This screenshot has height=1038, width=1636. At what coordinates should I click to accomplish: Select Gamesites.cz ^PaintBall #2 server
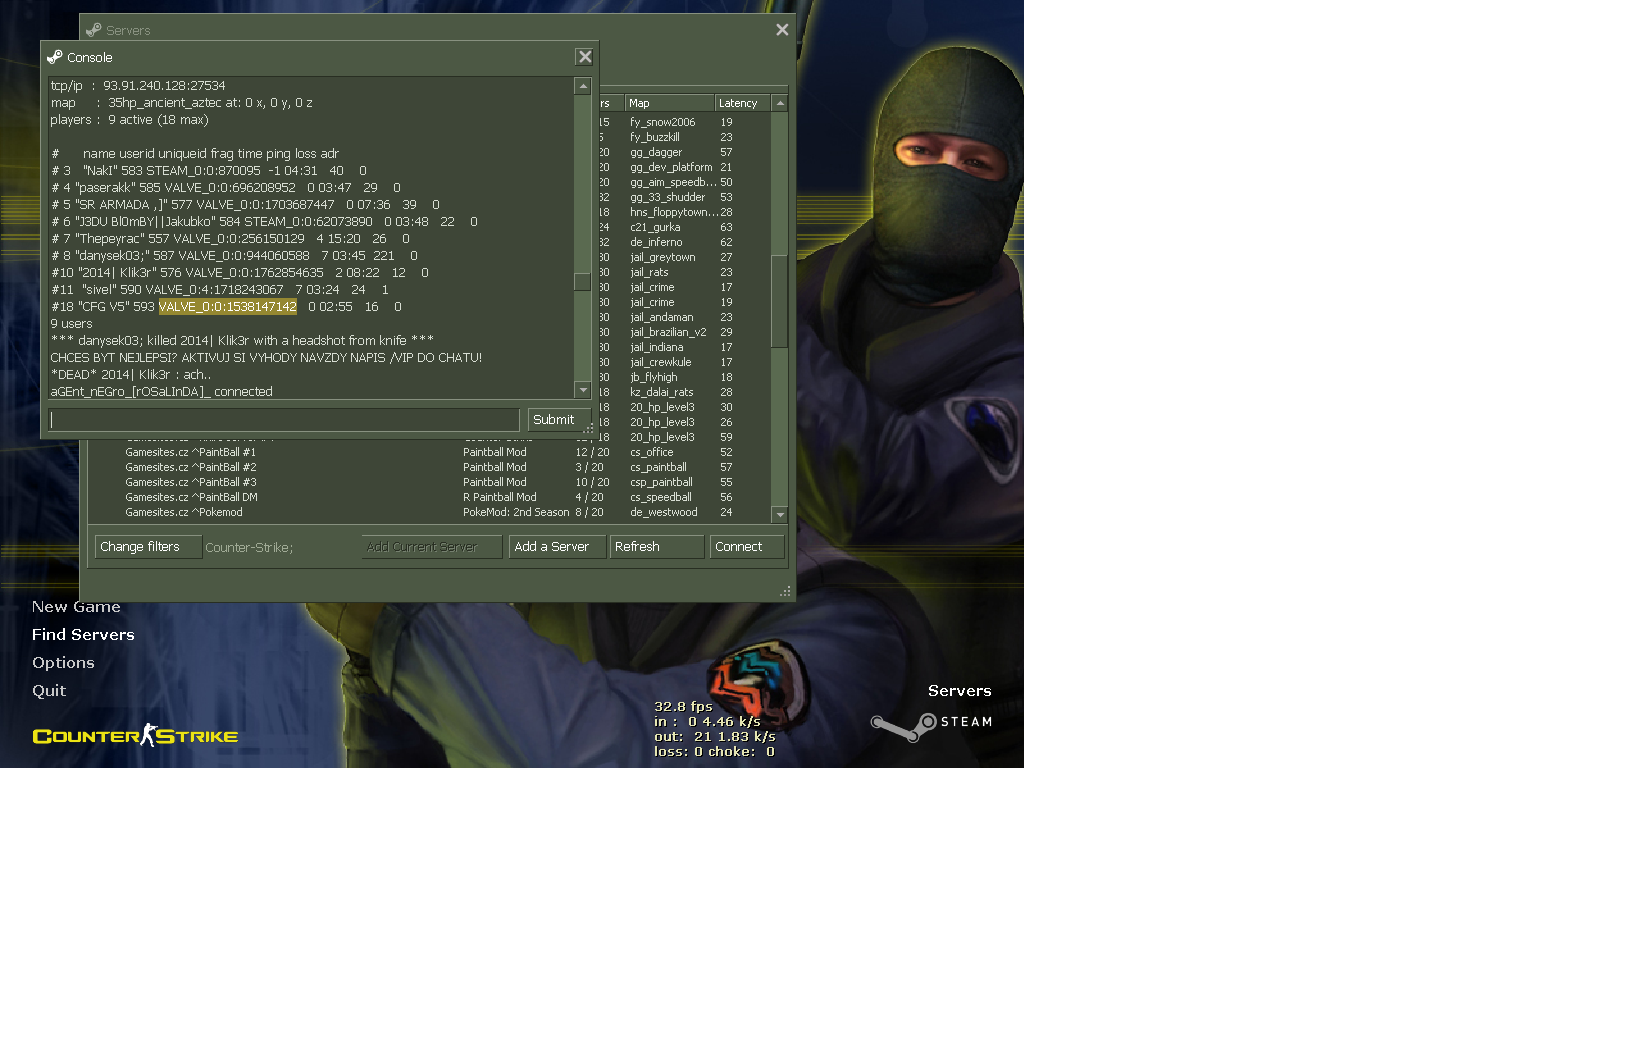[x=430, y=467]
